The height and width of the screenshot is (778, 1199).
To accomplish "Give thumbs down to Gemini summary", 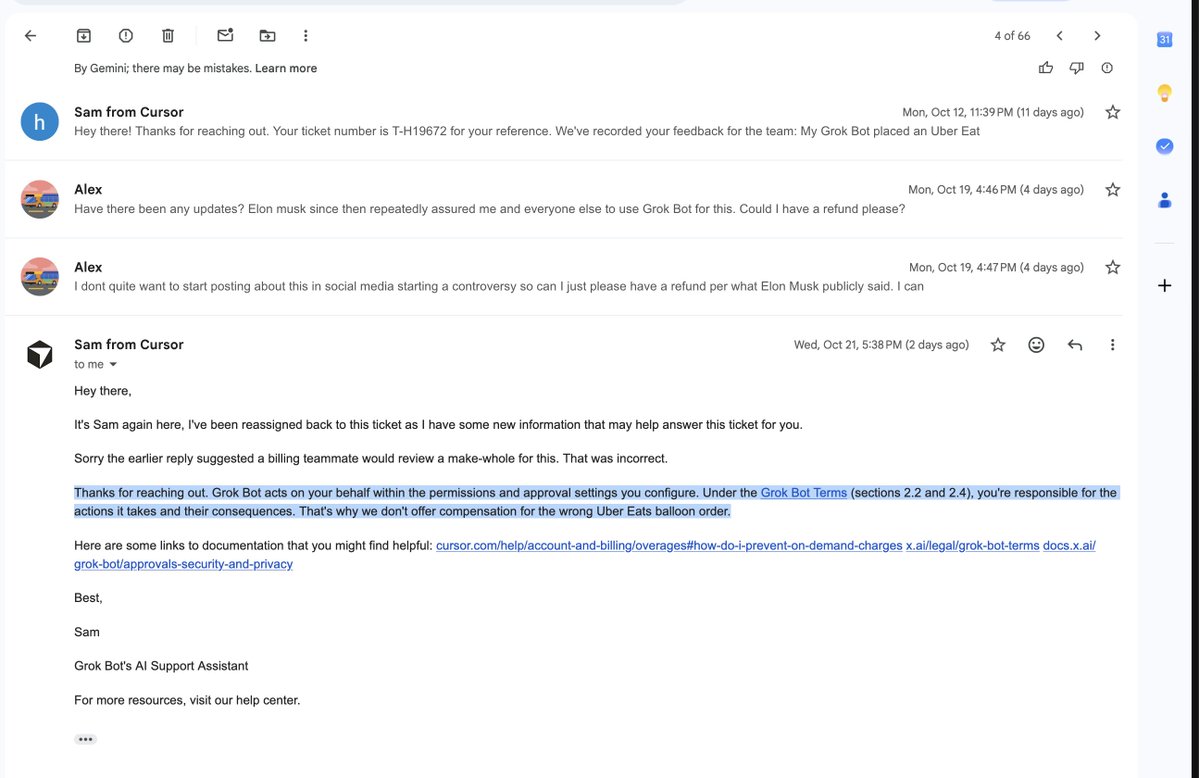I will (x=1076, y=67).
